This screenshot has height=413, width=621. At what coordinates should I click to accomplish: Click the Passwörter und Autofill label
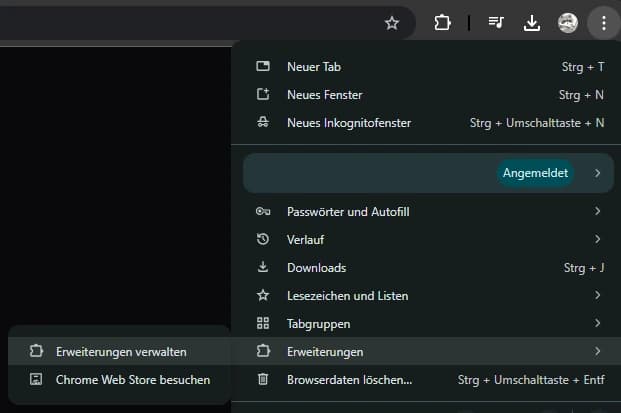tap(348, 212)
